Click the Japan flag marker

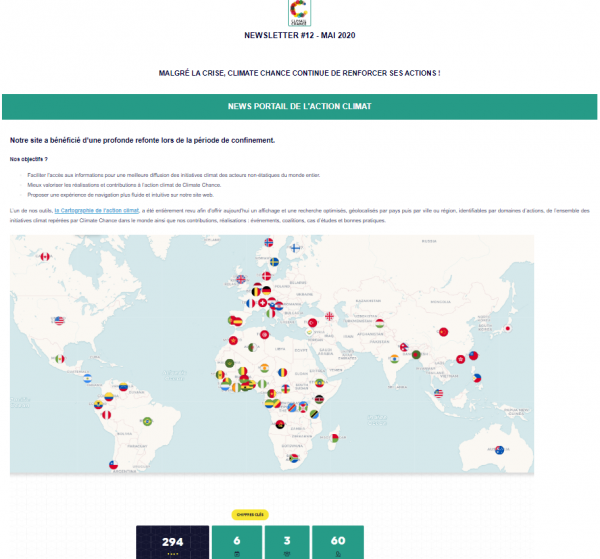click(x=507, y=328)
